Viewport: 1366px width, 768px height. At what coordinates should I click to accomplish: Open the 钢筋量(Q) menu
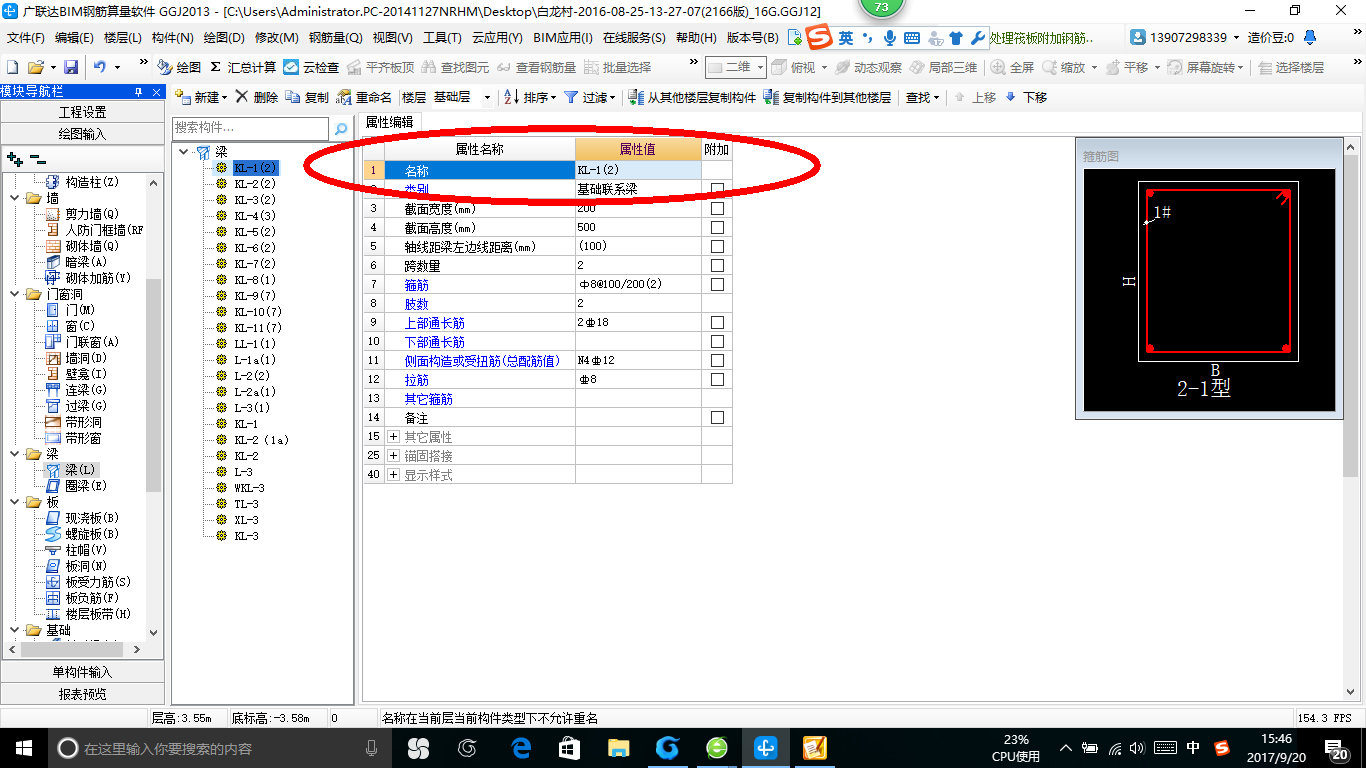click(336, 38)
